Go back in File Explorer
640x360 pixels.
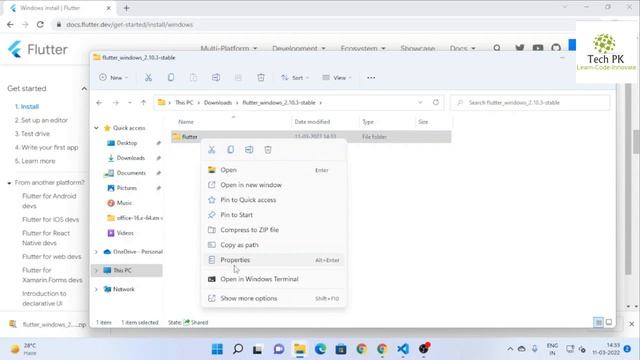pos(99,103)
